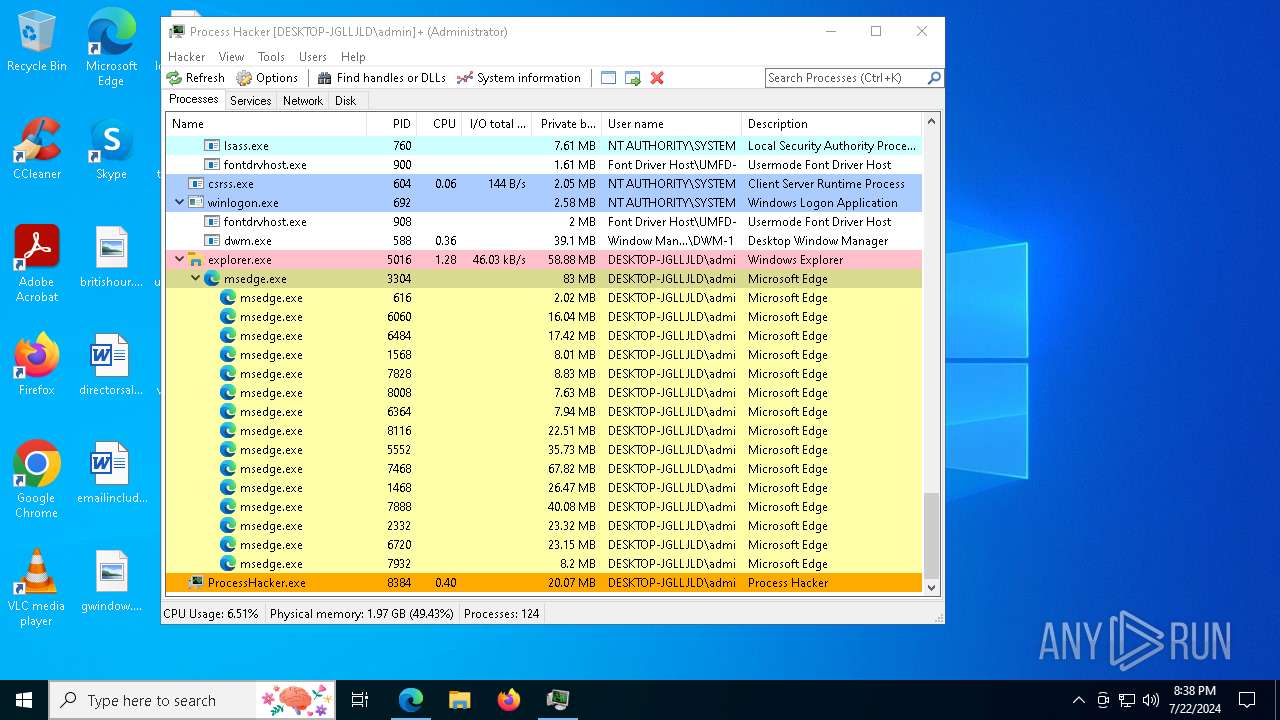Click Physical memory status entry

tap(361, 613)
